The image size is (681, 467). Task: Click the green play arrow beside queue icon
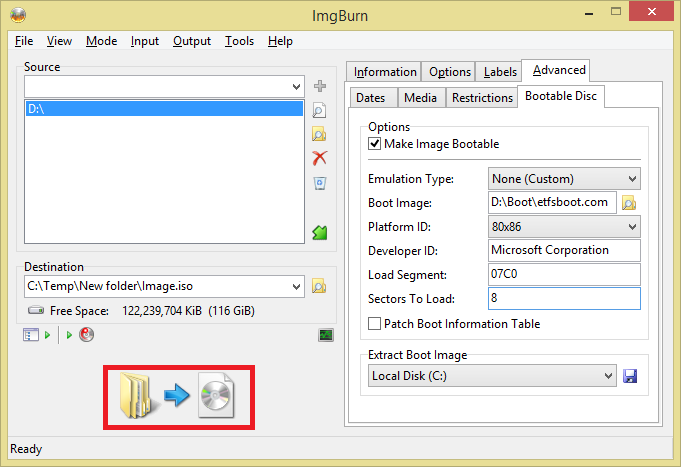tap(47, 335)
